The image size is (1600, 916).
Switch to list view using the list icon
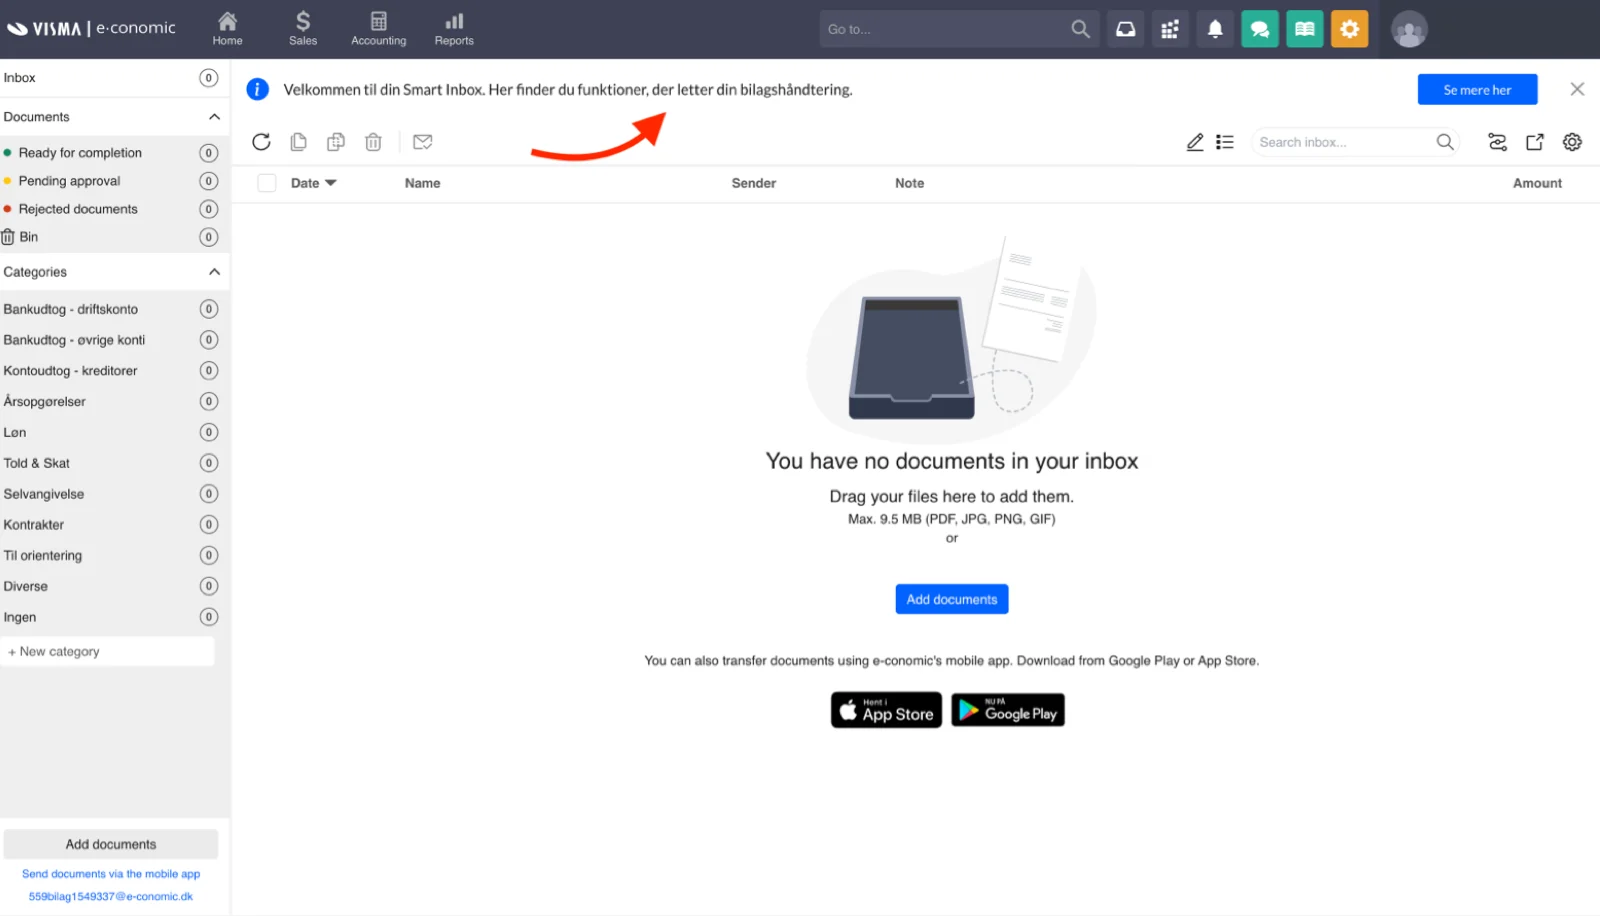(1224, 141)
